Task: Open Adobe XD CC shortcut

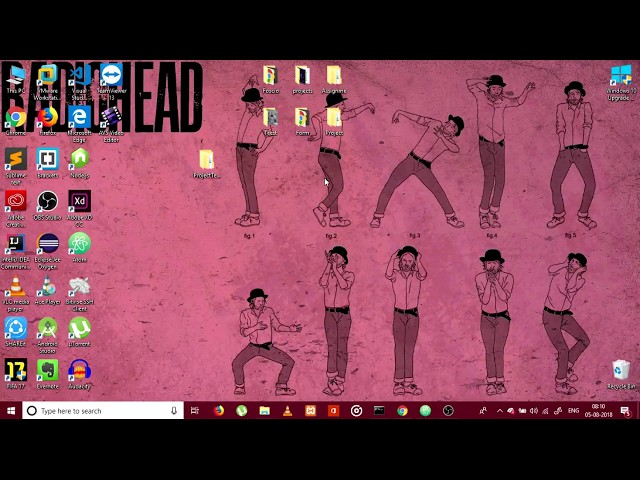Action: click(79, 209)
